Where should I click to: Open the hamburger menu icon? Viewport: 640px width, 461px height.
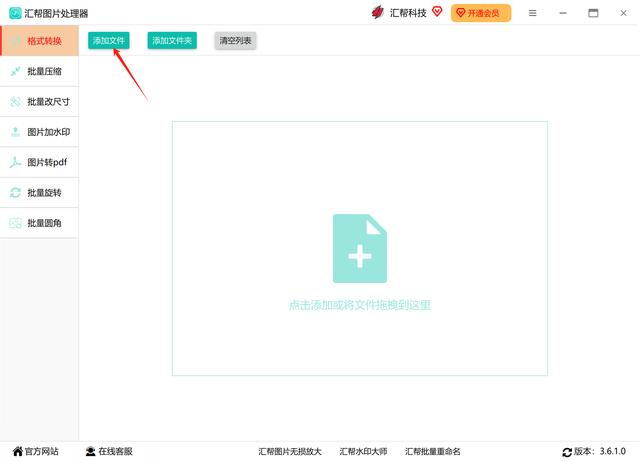click(x=533, y=13)
